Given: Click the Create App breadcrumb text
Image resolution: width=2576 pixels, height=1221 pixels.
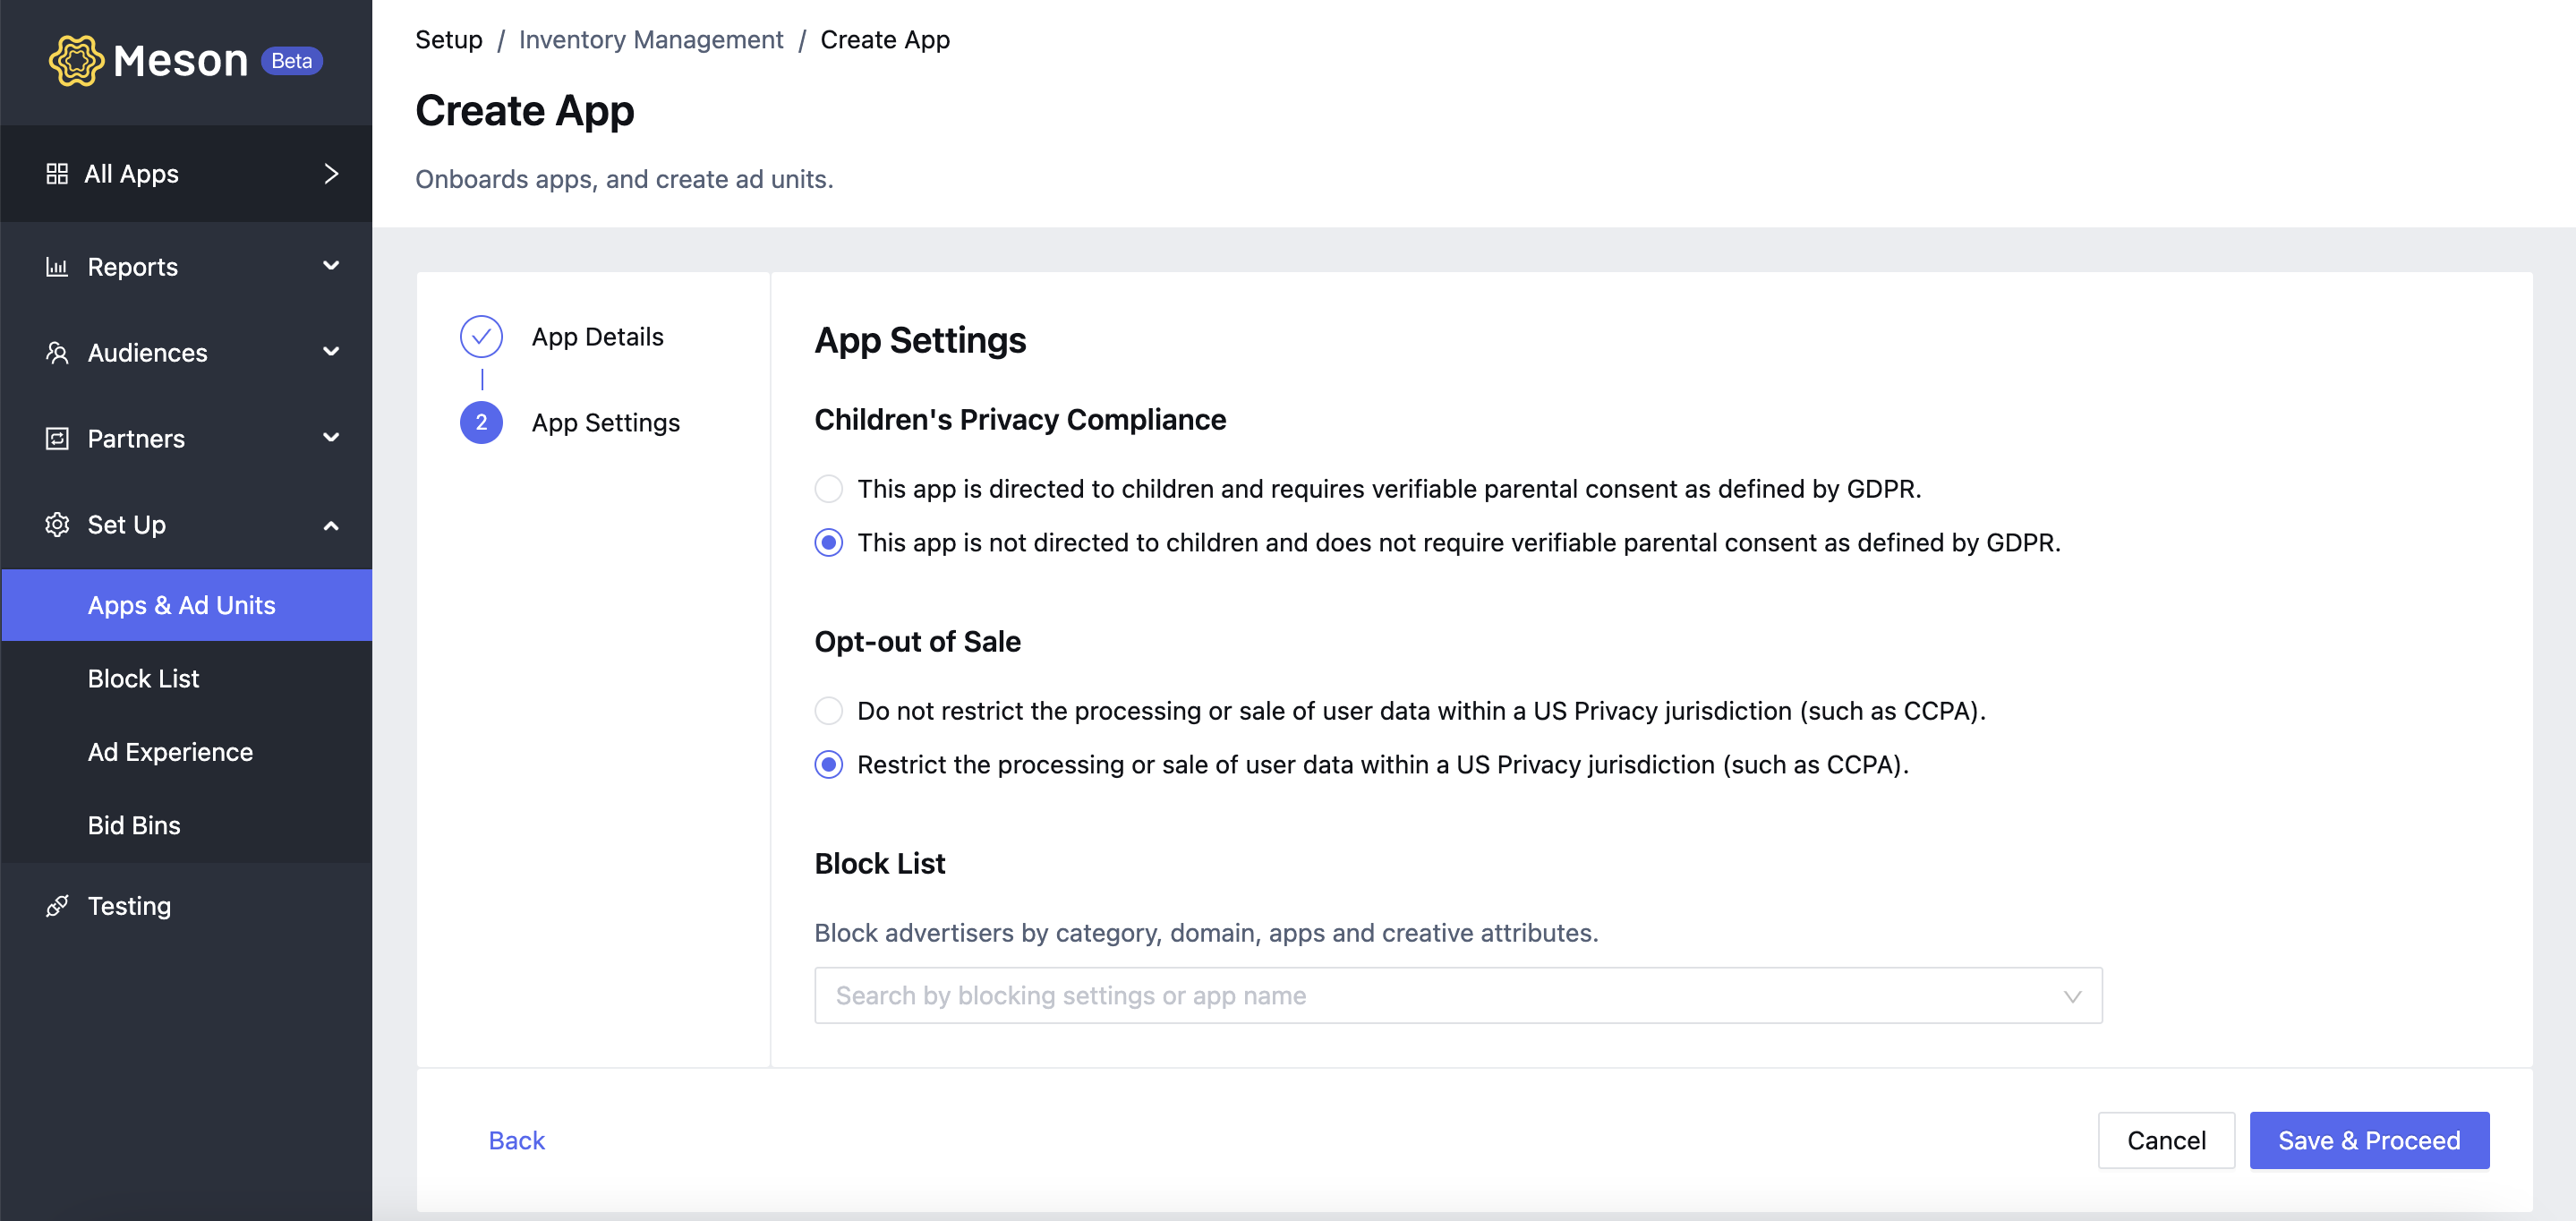Looking at the screenshot, I should [x=885, y=40].
